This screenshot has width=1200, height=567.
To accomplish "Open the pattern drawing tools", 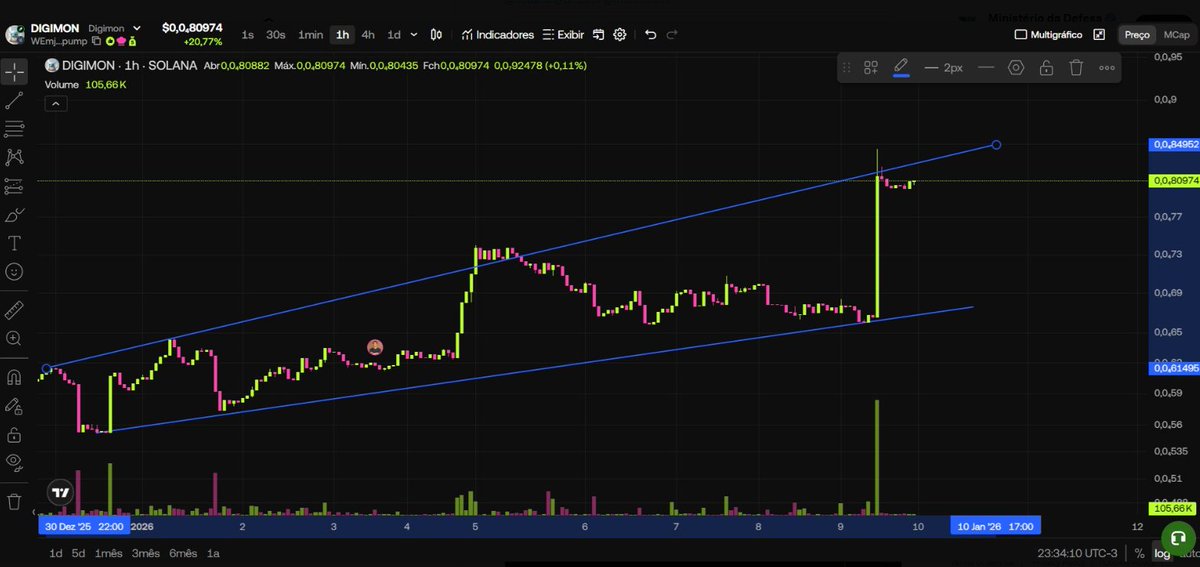I will [x=14, y=157].
